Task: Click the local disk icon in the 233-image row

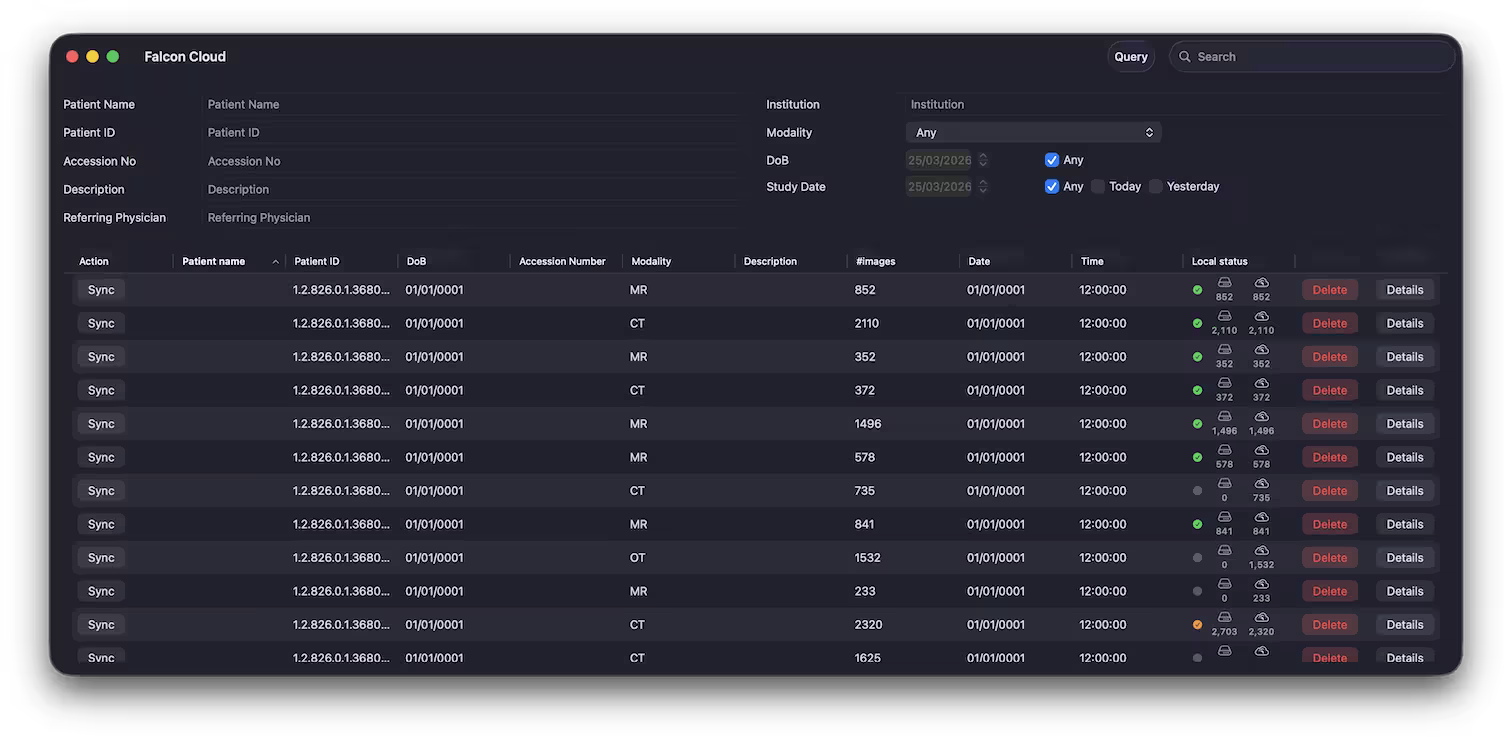Action: pos(1224,585)
